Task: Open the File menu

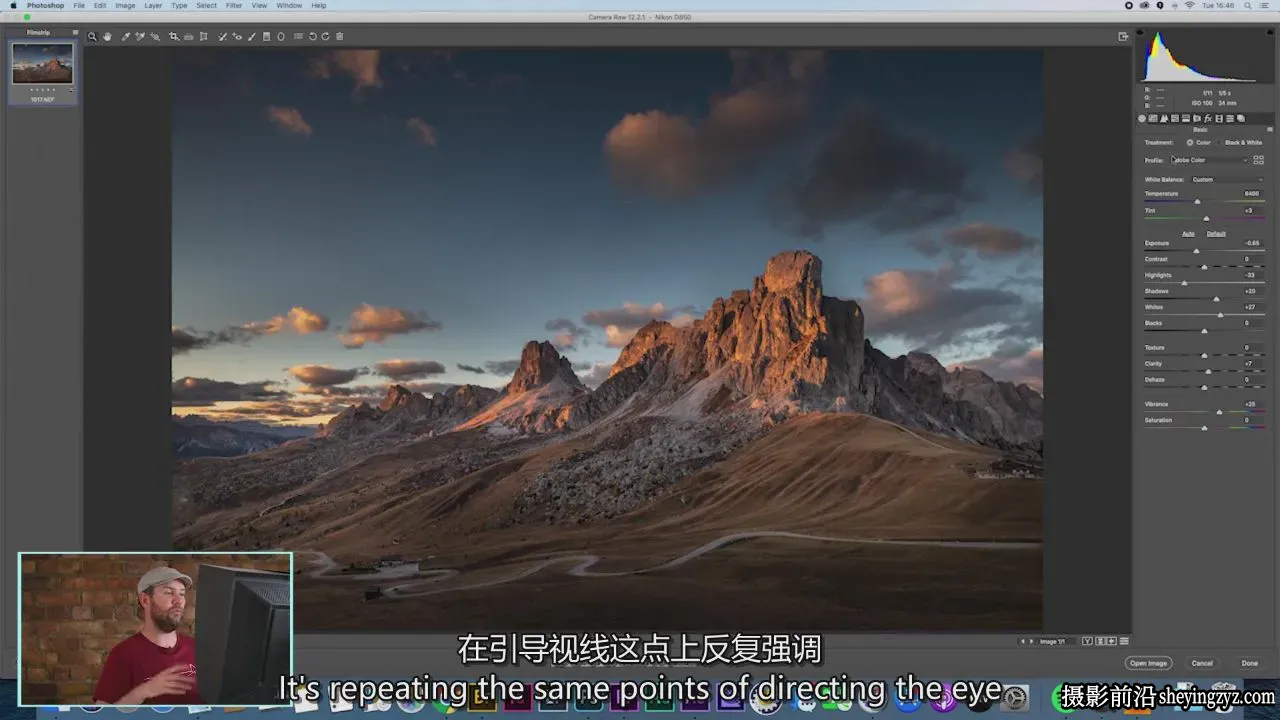Action: (x=79, y=6)
